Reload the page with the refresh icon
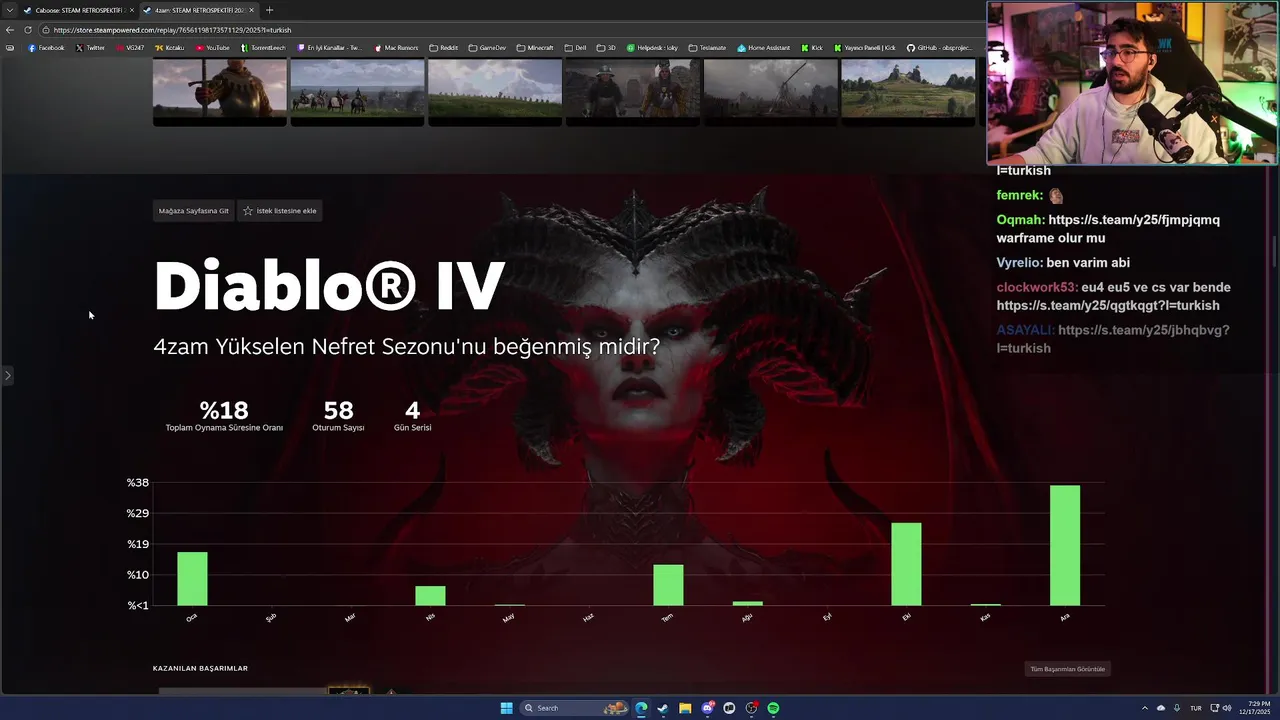 pos(28,30)
